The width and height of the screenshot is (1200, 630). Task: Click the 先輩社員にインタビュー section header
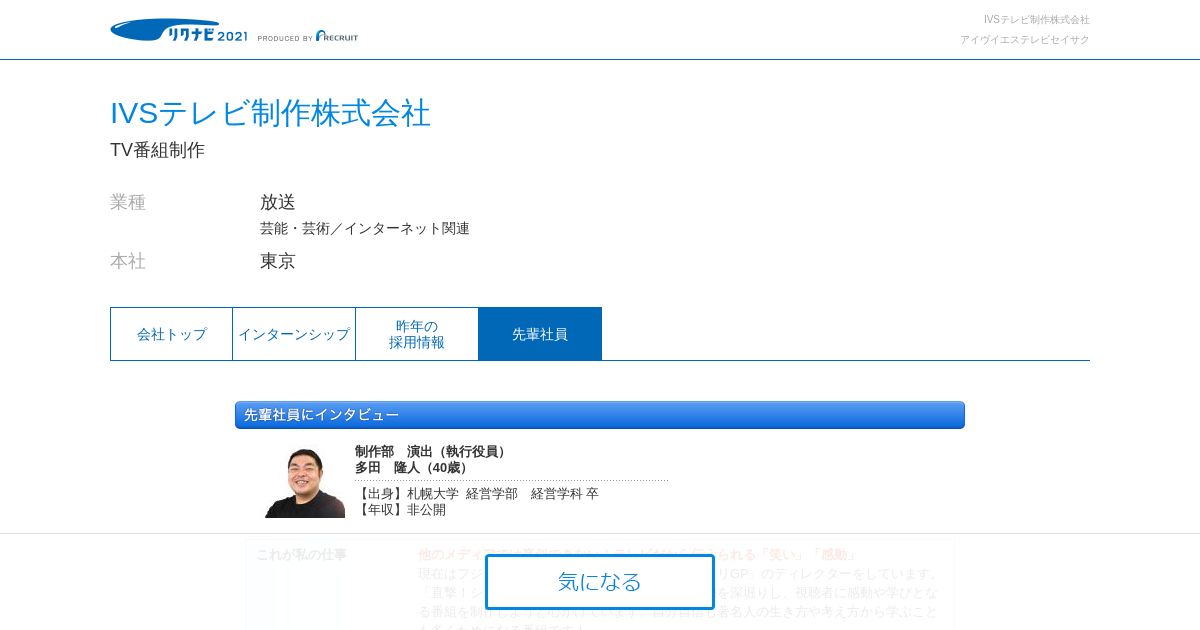[600, 415]
